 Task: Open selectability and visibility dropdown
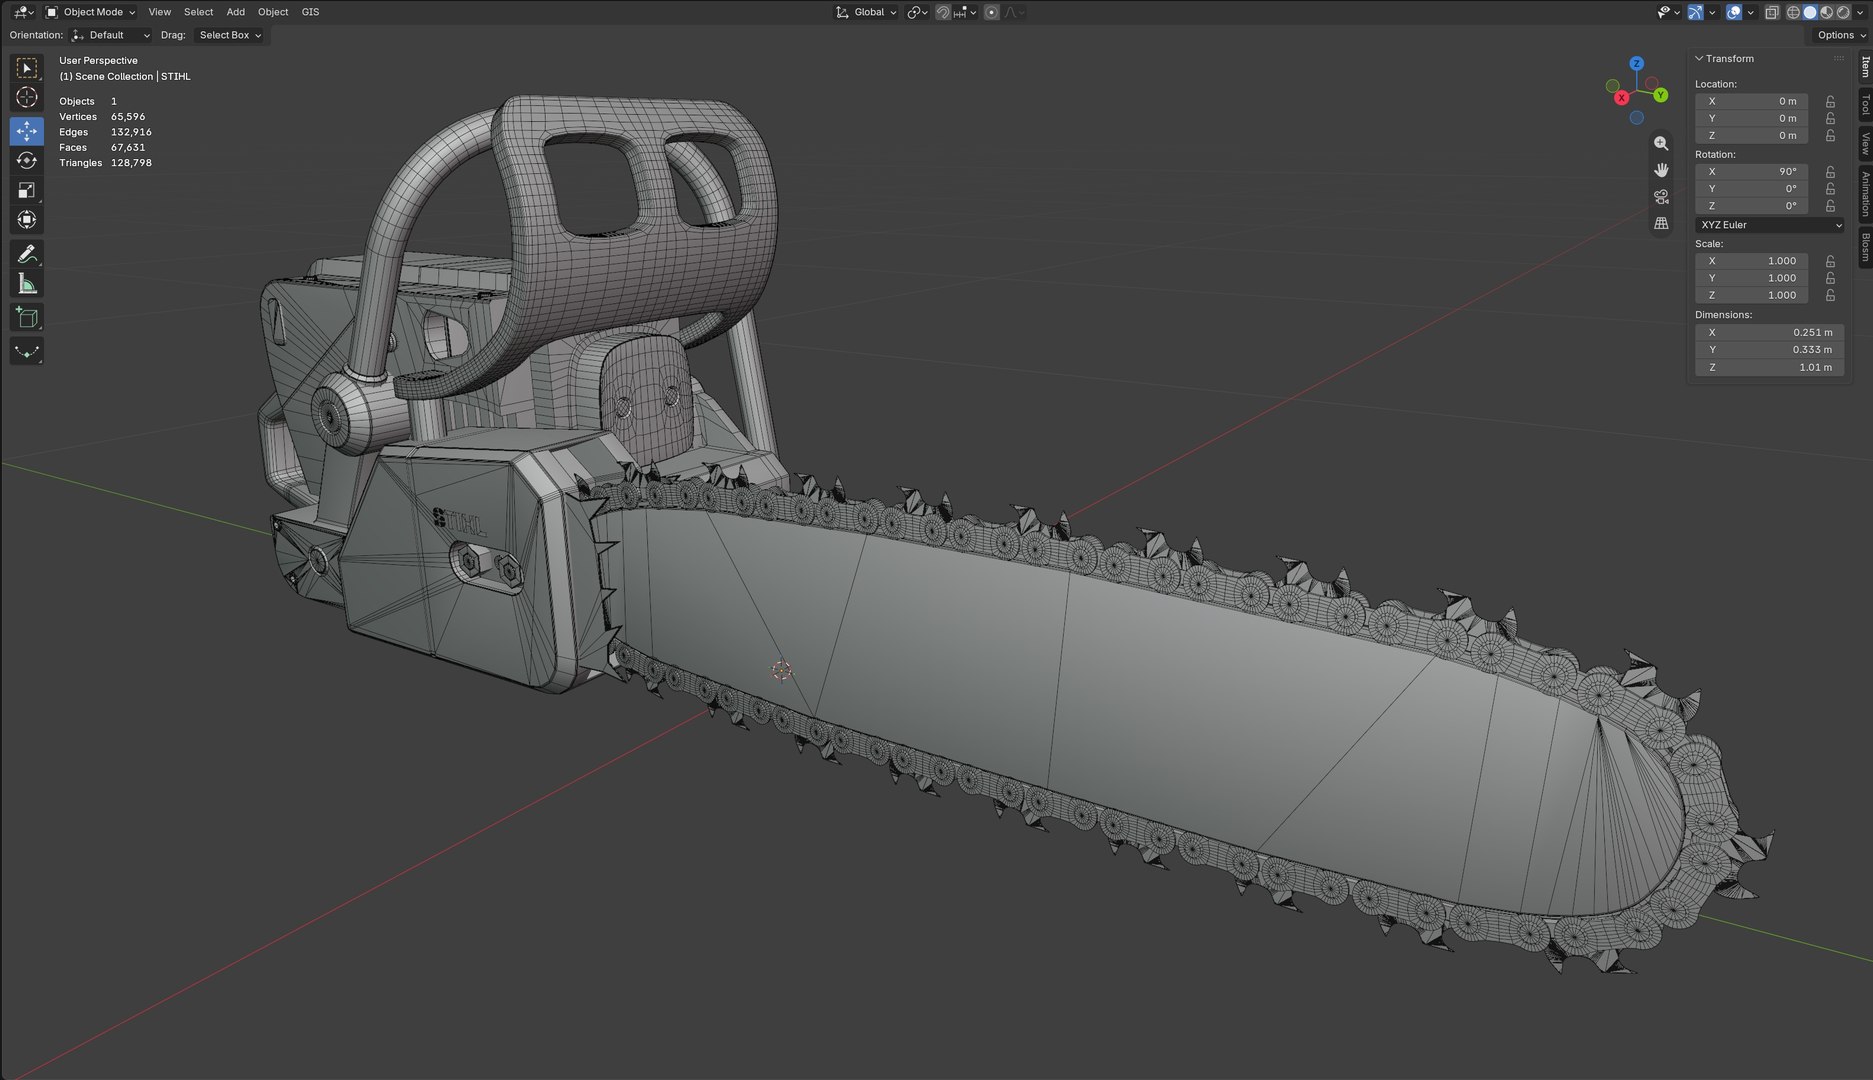click(x=1669, y=12)
